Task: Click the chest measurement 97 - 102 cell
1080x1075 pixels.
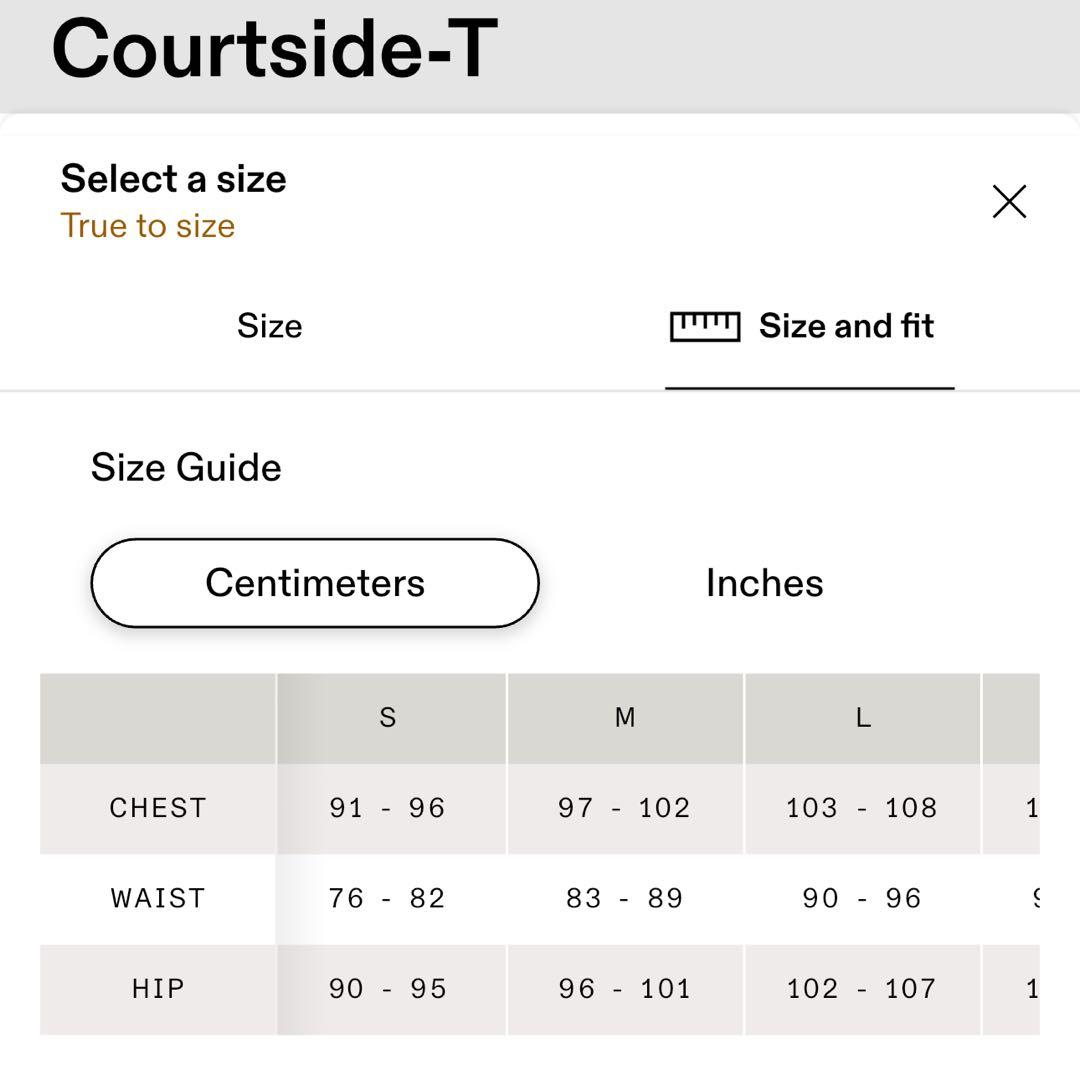Action: (x=625, y=808)
